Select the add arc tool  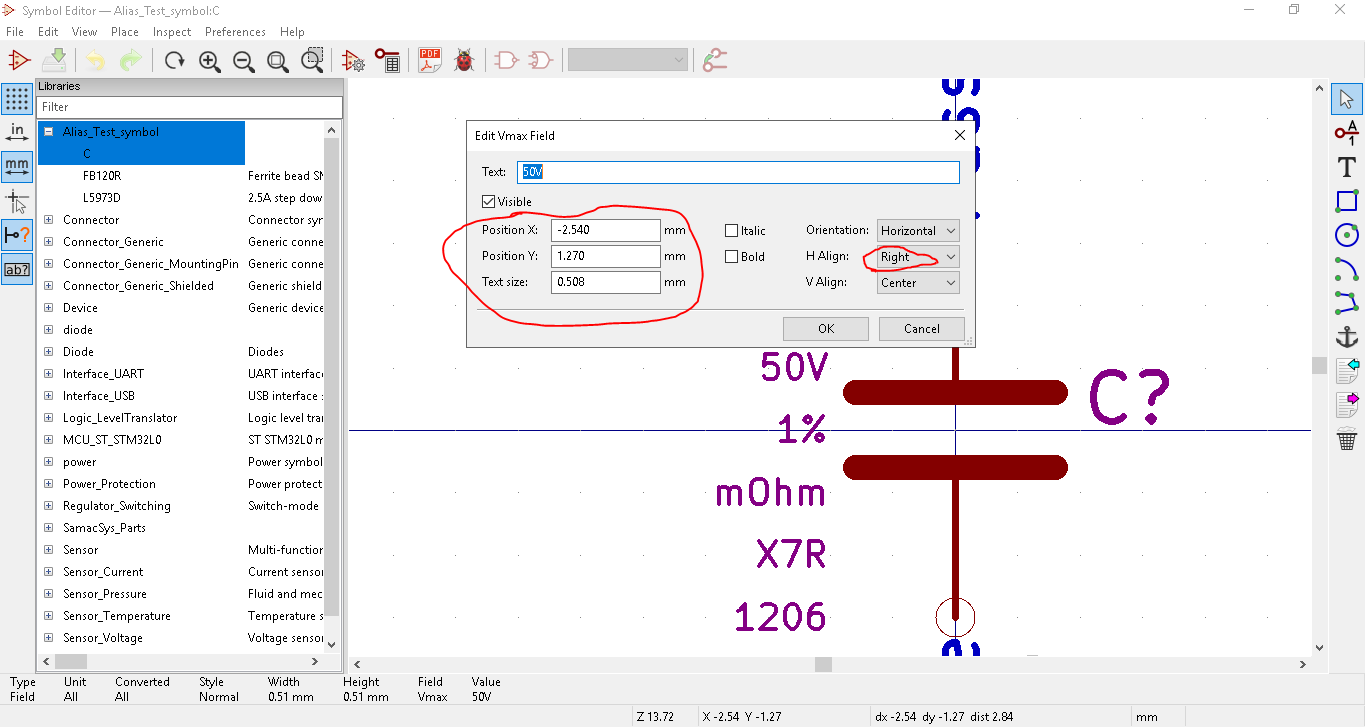point(1346,269)
